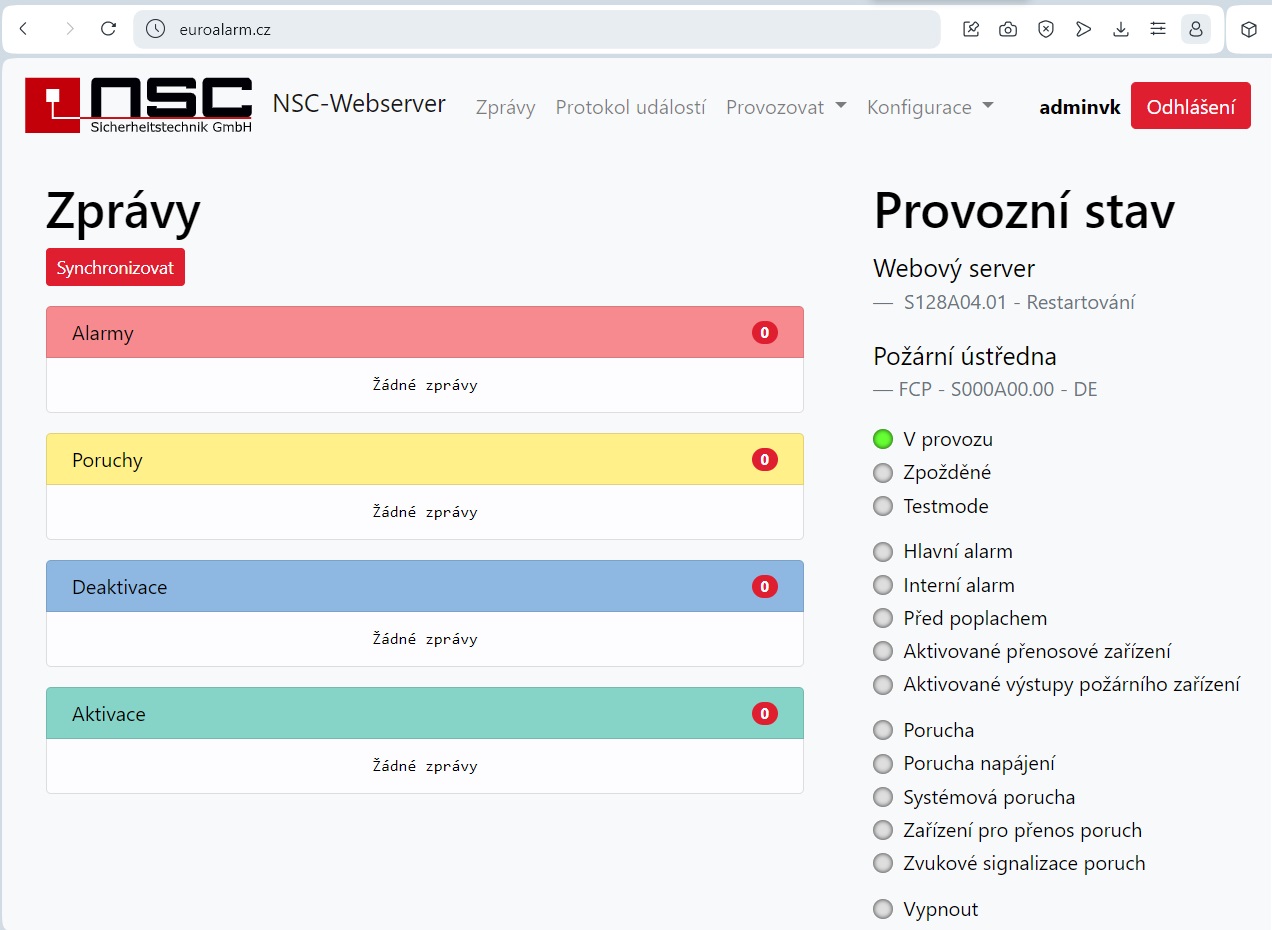This screenshot has height=930, width=1272.
Task: Click the green V provozu indicator
Action: pyautogui.click(x=883, y=439)
